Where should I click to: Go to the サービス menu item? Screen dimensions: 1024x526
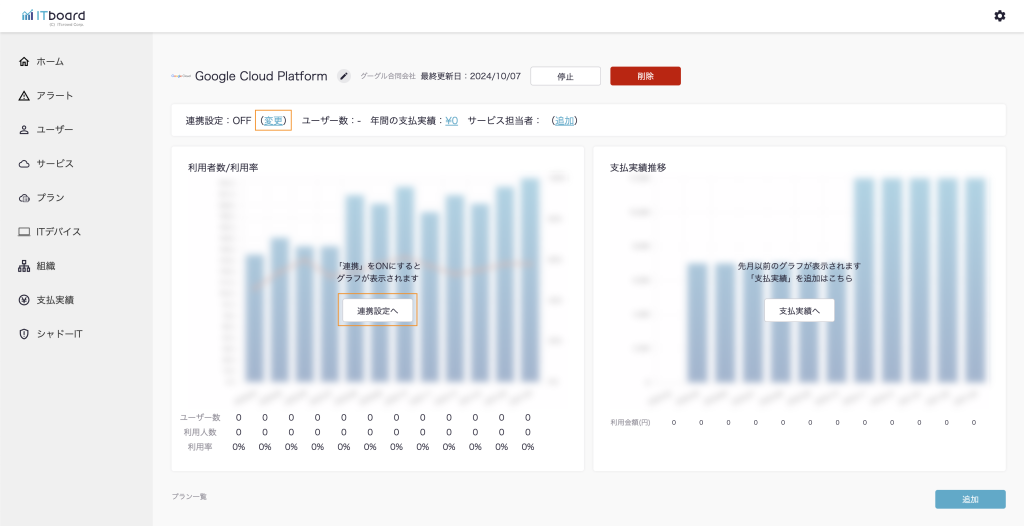(55, 164)
